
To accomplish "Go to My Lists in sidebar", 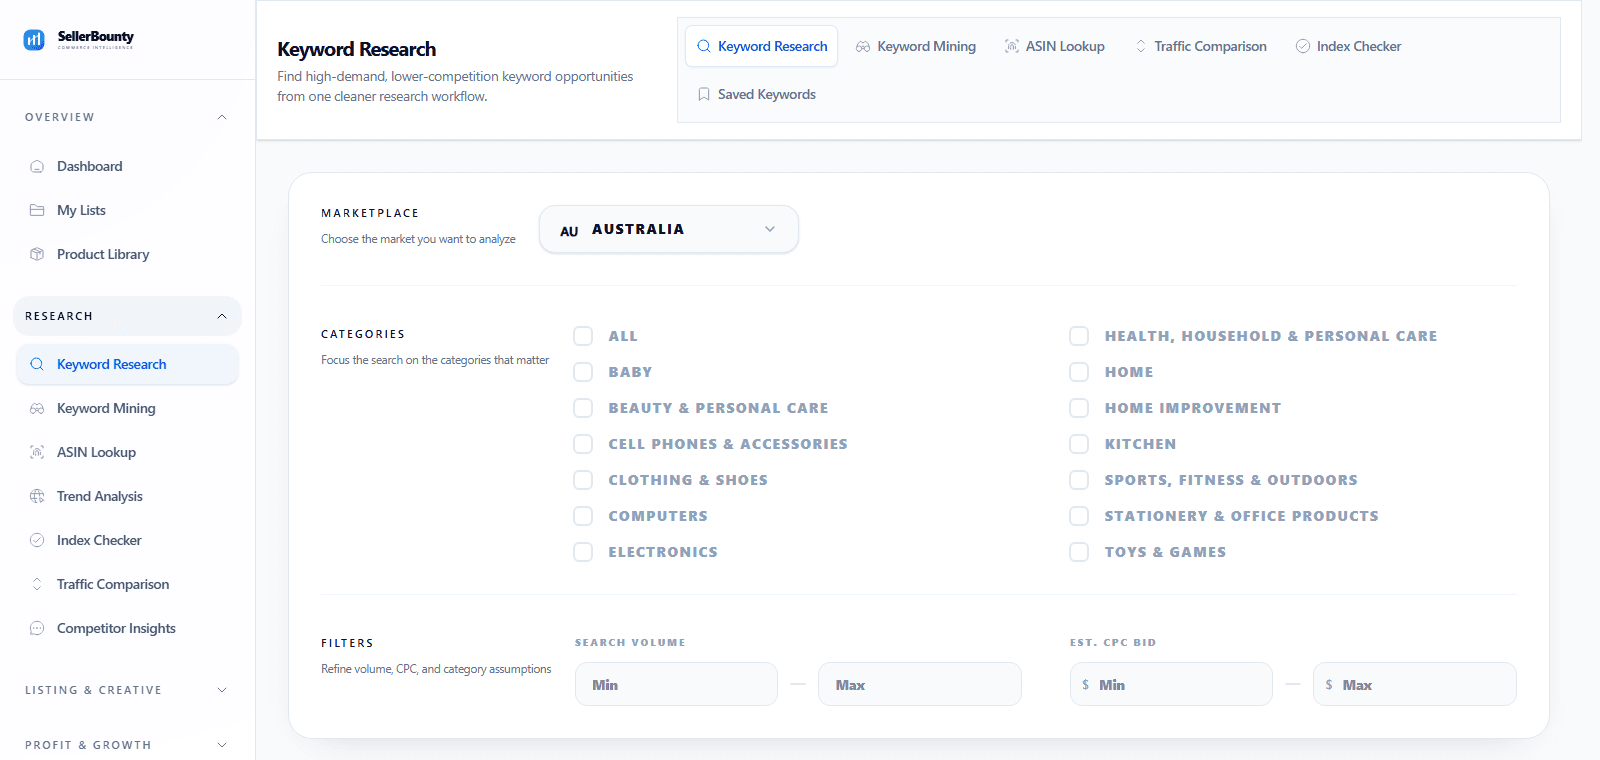I will tap(127, 211).
